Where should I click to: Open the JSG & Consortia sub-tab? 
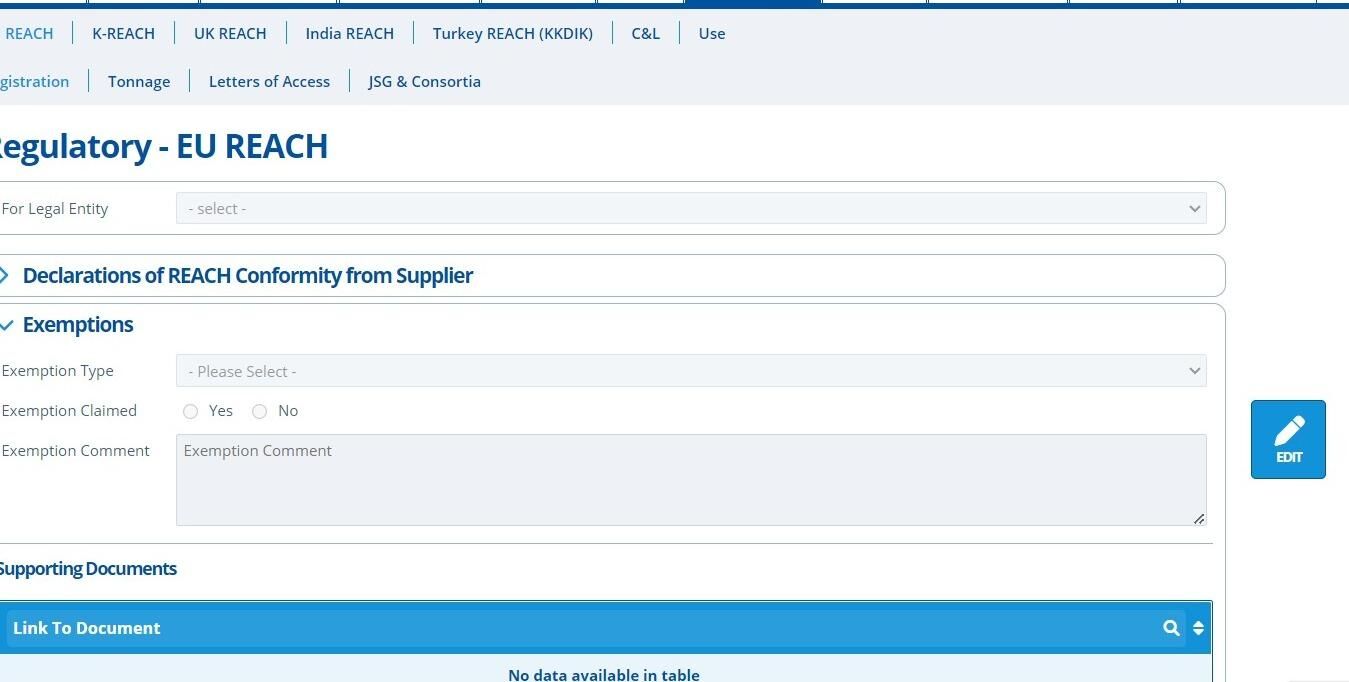pos(424,81)
